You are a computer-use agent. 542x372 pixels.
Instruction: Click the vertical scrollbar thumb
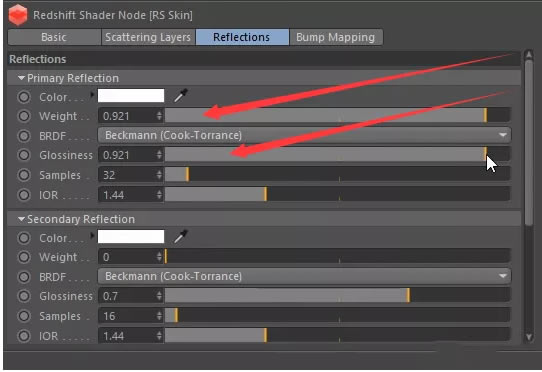(529, 143)
